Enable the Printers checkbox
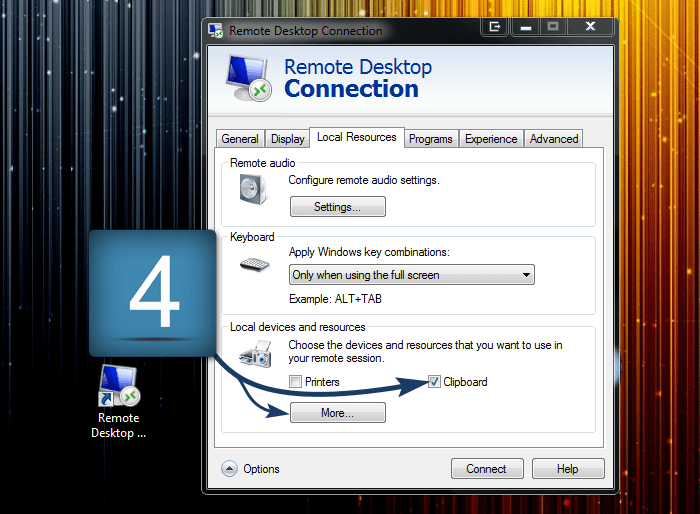Viewport: 700px width, 514px height. [295, 382]
